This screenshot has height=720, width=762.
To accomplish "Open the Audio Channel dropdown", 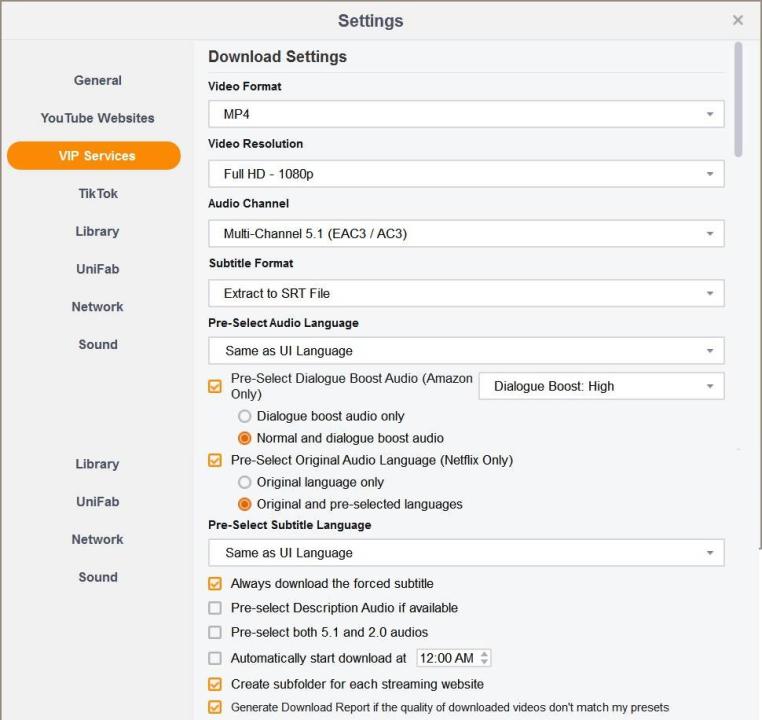I will point(466,234).
